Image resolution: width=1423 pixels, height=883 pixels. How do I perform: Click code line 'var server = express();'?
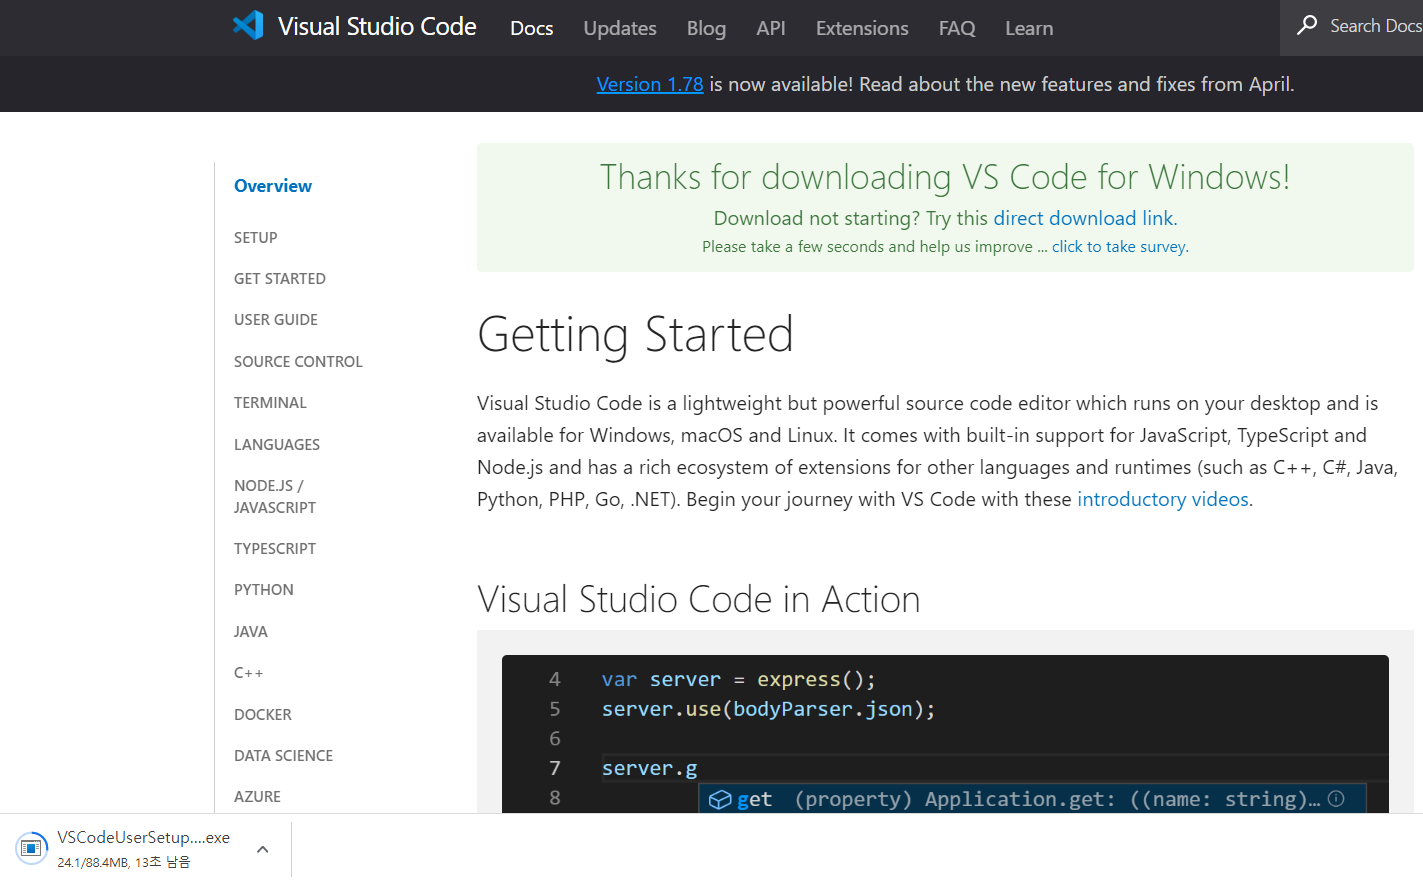738,680
